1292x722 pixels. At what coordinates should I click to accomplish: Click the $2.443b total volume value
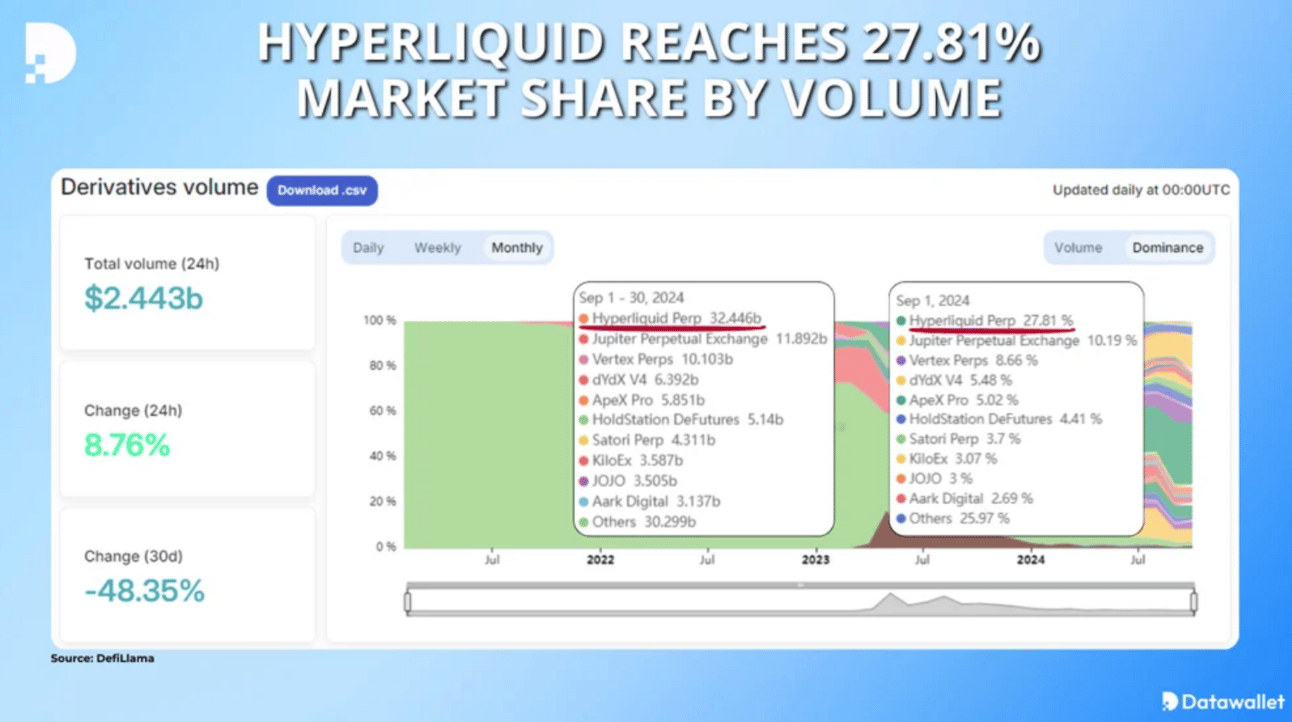(144, 298)
